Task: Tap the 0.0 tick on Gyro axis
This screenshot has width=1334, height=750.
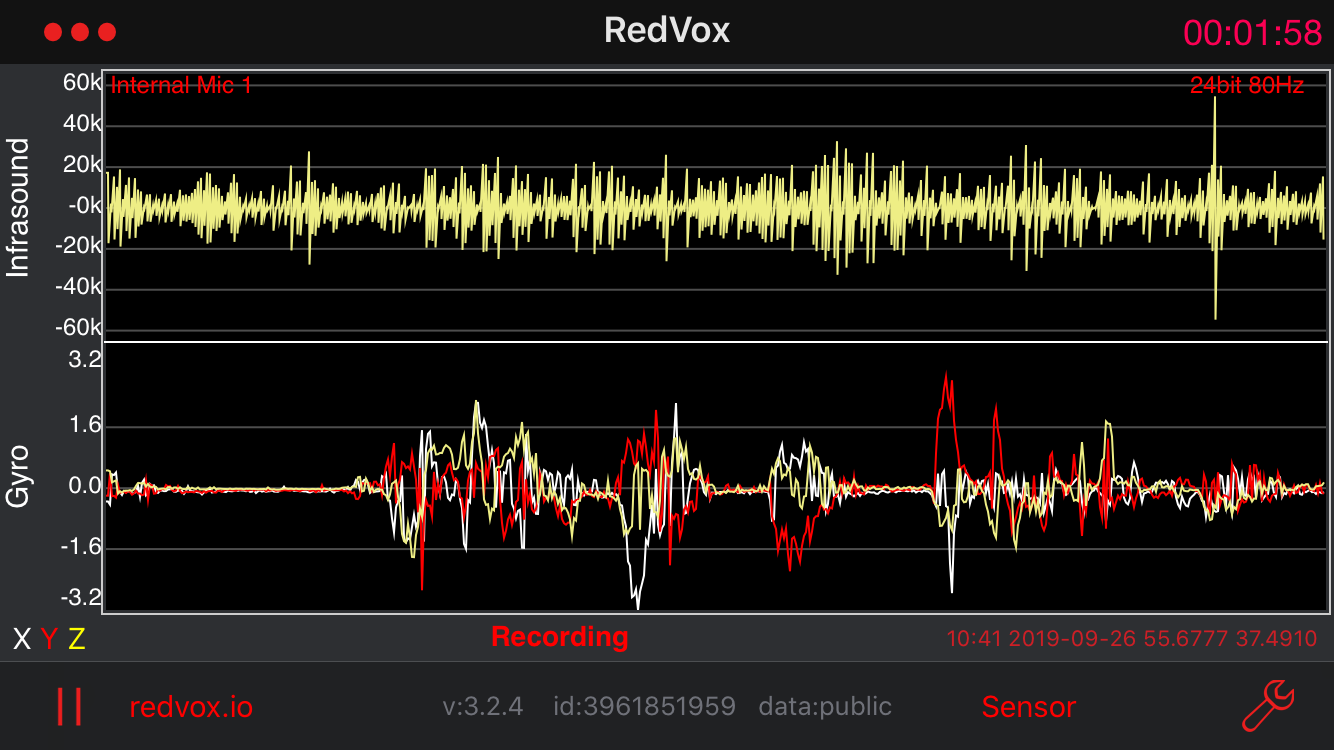Action: 83,487
